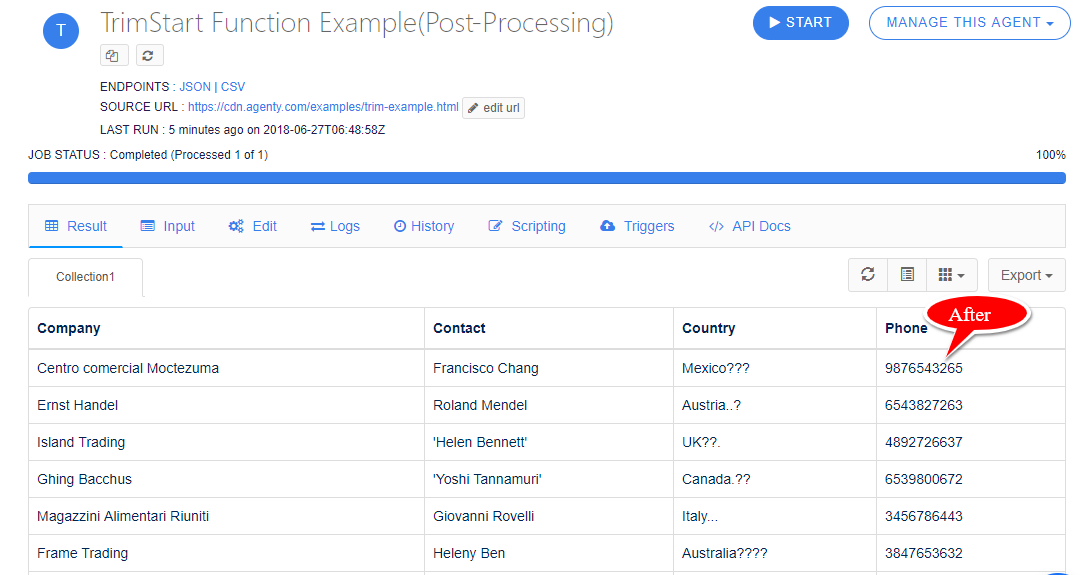Image resolution: width=1091 pixels, height=575 pixels.
Task: Open the Manage This Agent dropdown
Action: [x=969, y=23]
